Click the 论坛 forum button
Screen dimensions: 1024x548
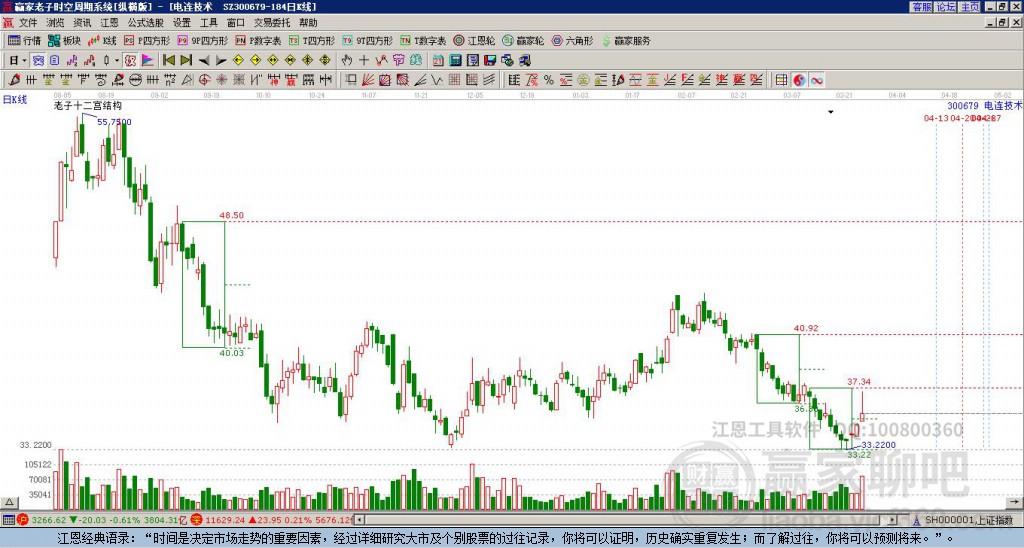[x=946, y=7]
